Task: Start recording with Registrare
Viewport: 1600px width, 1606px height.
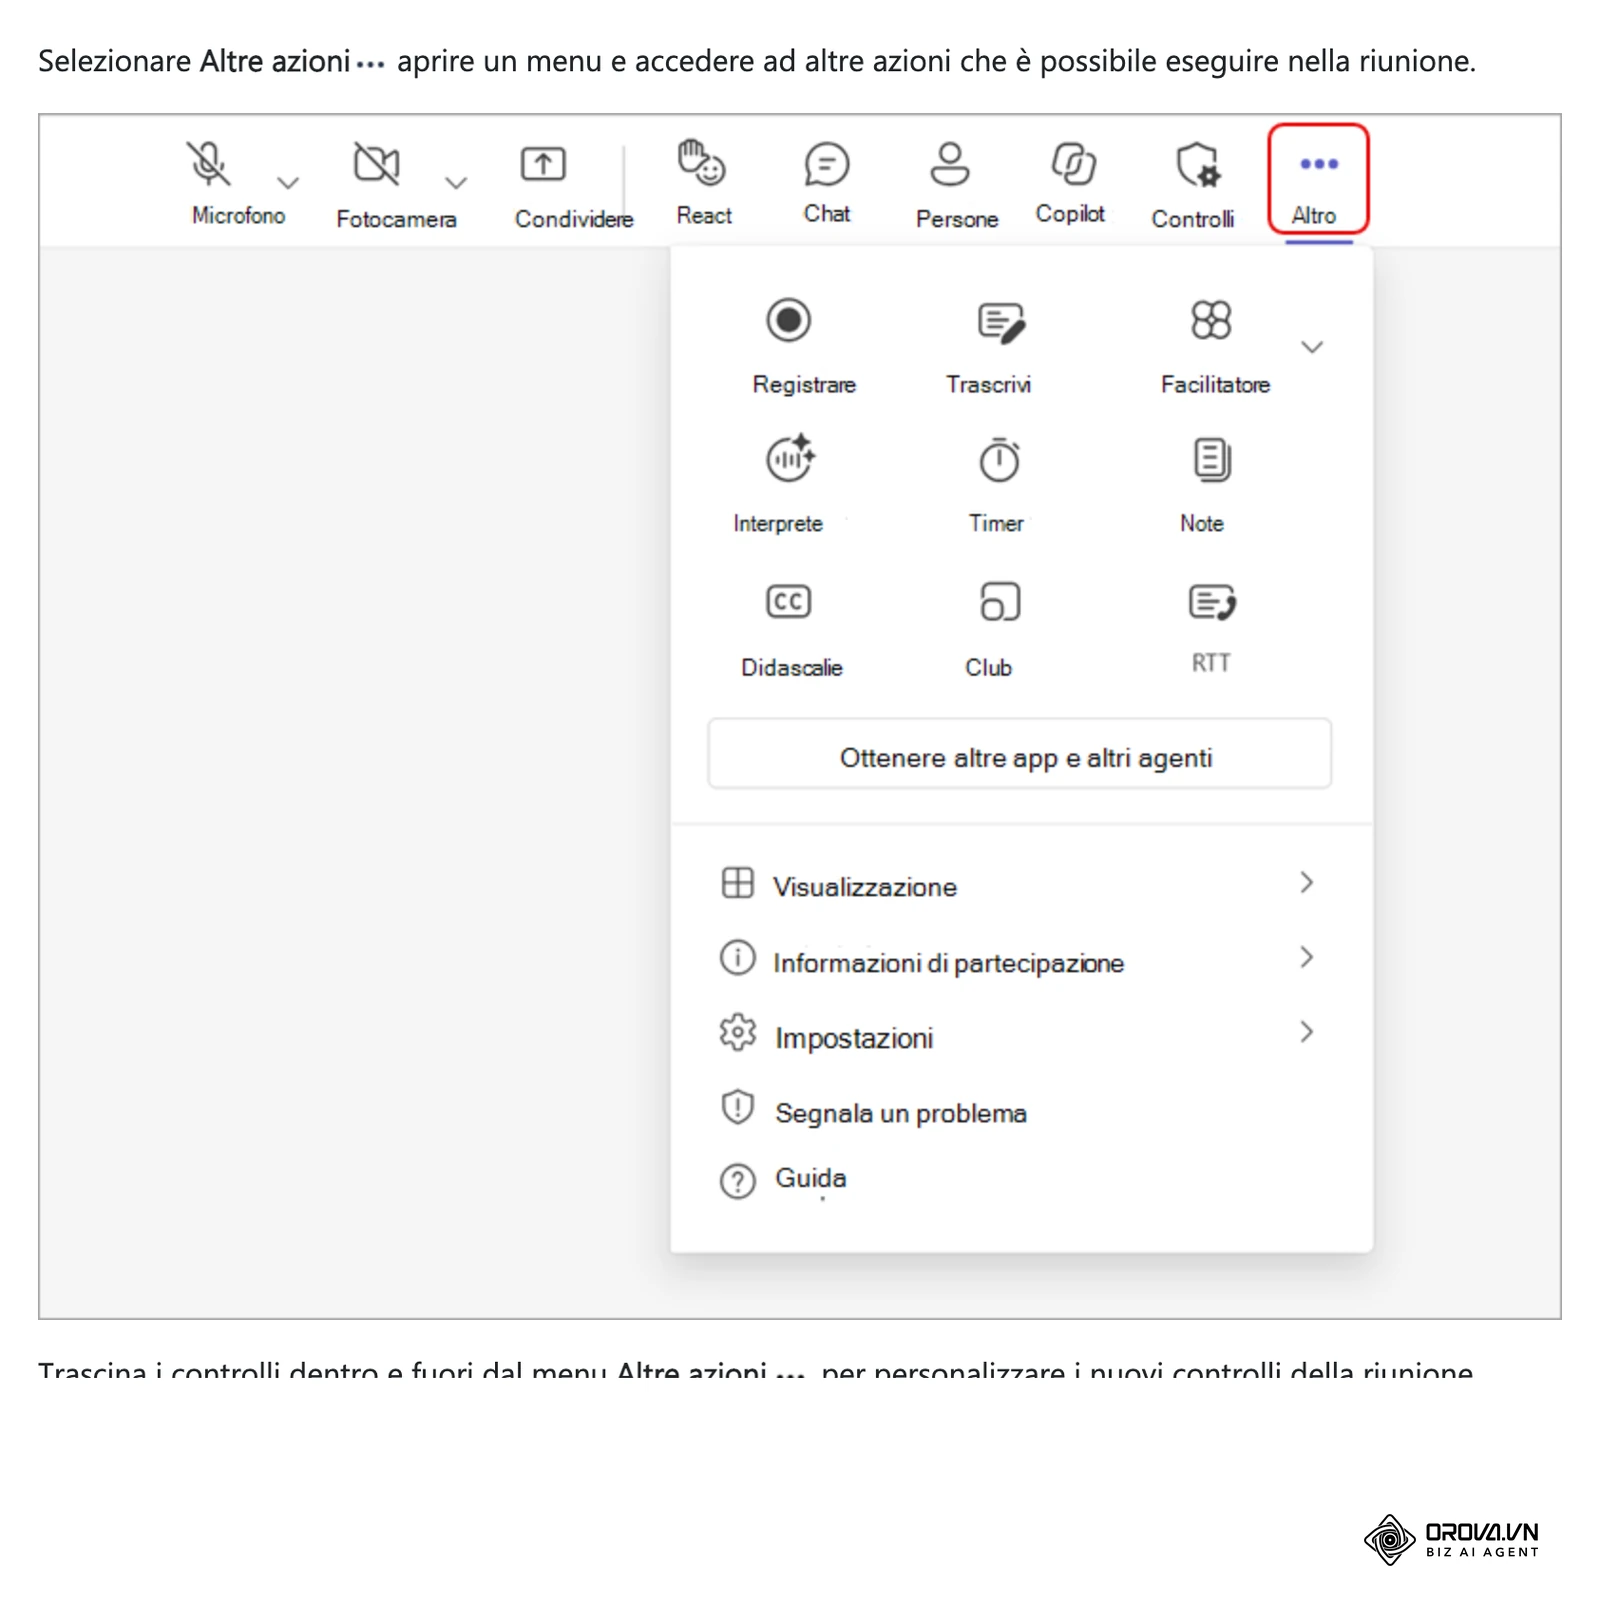Action: (789, 320)
